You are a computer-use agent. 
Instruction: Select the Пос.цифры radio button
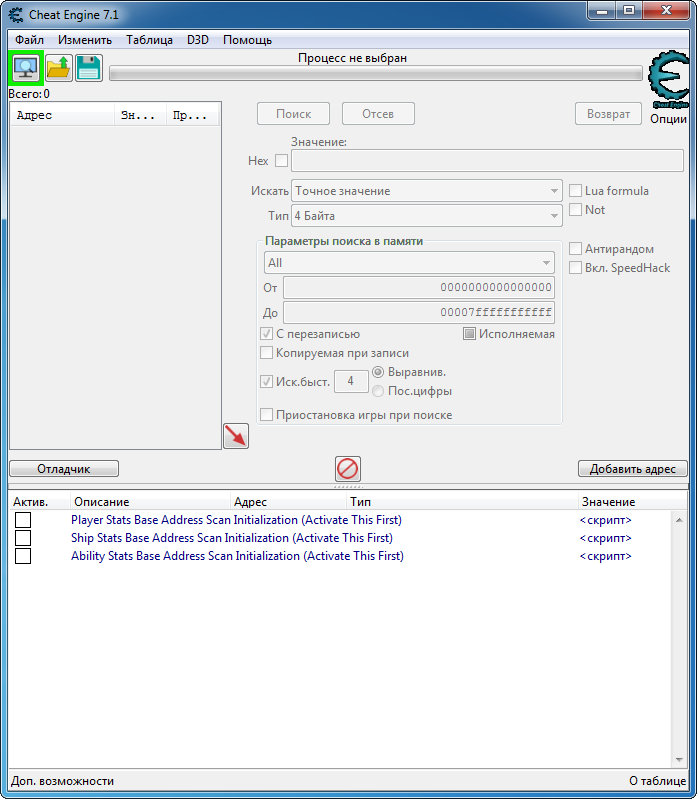378,391
